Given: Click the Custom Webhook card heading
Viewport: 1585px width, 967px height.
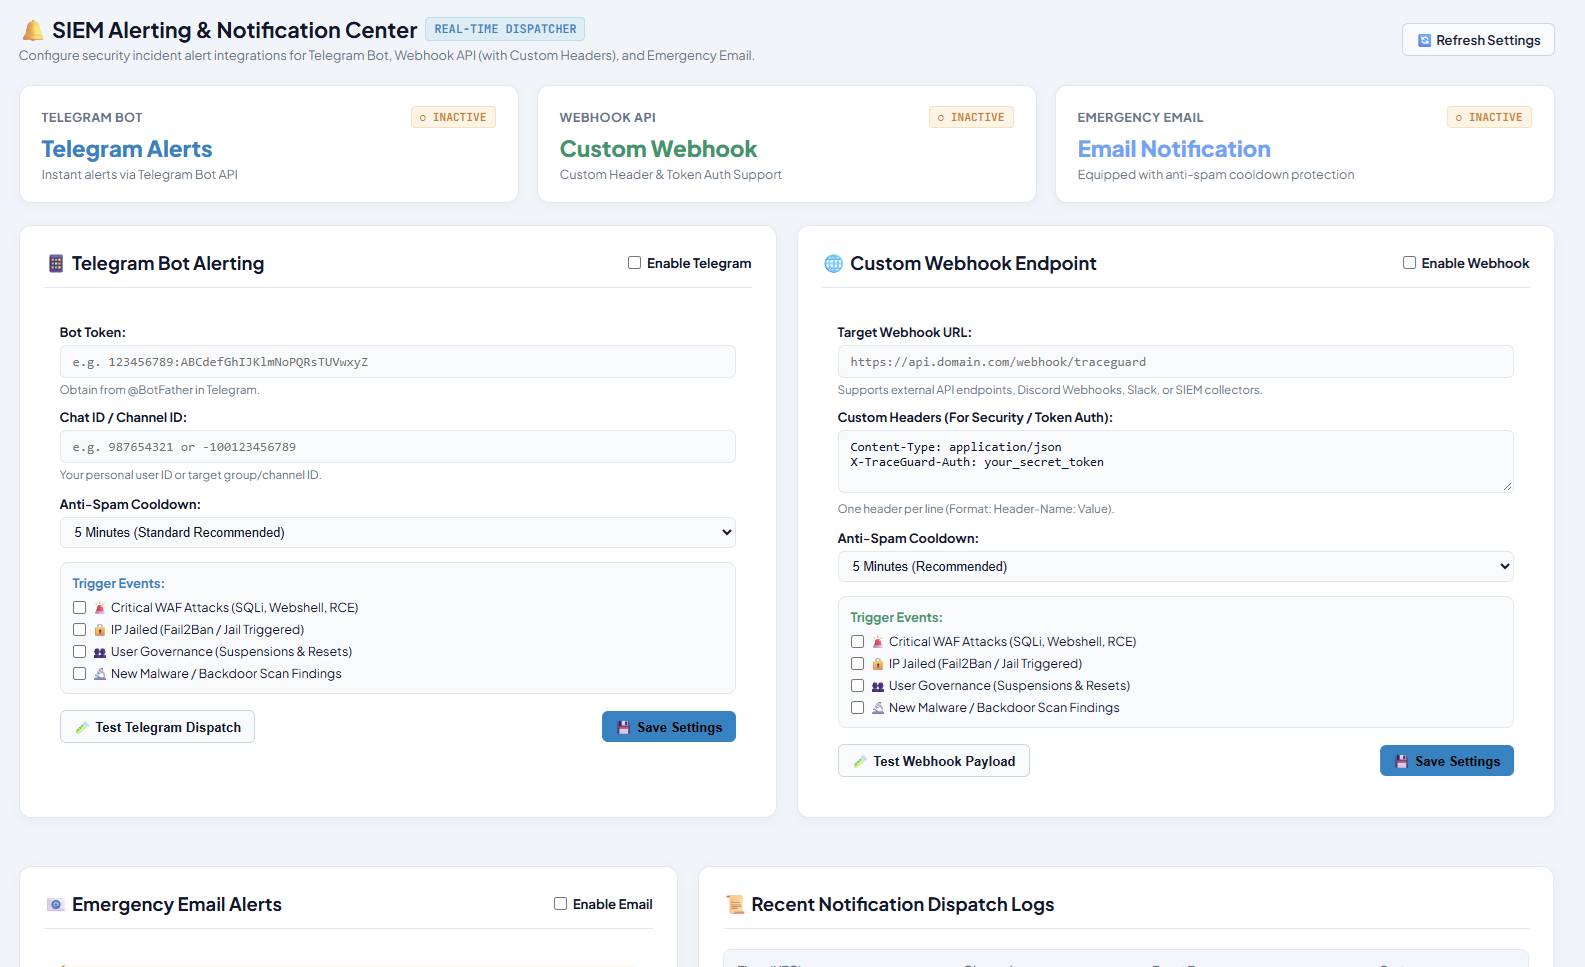Looking at the screenshot, I should (658, 149).
